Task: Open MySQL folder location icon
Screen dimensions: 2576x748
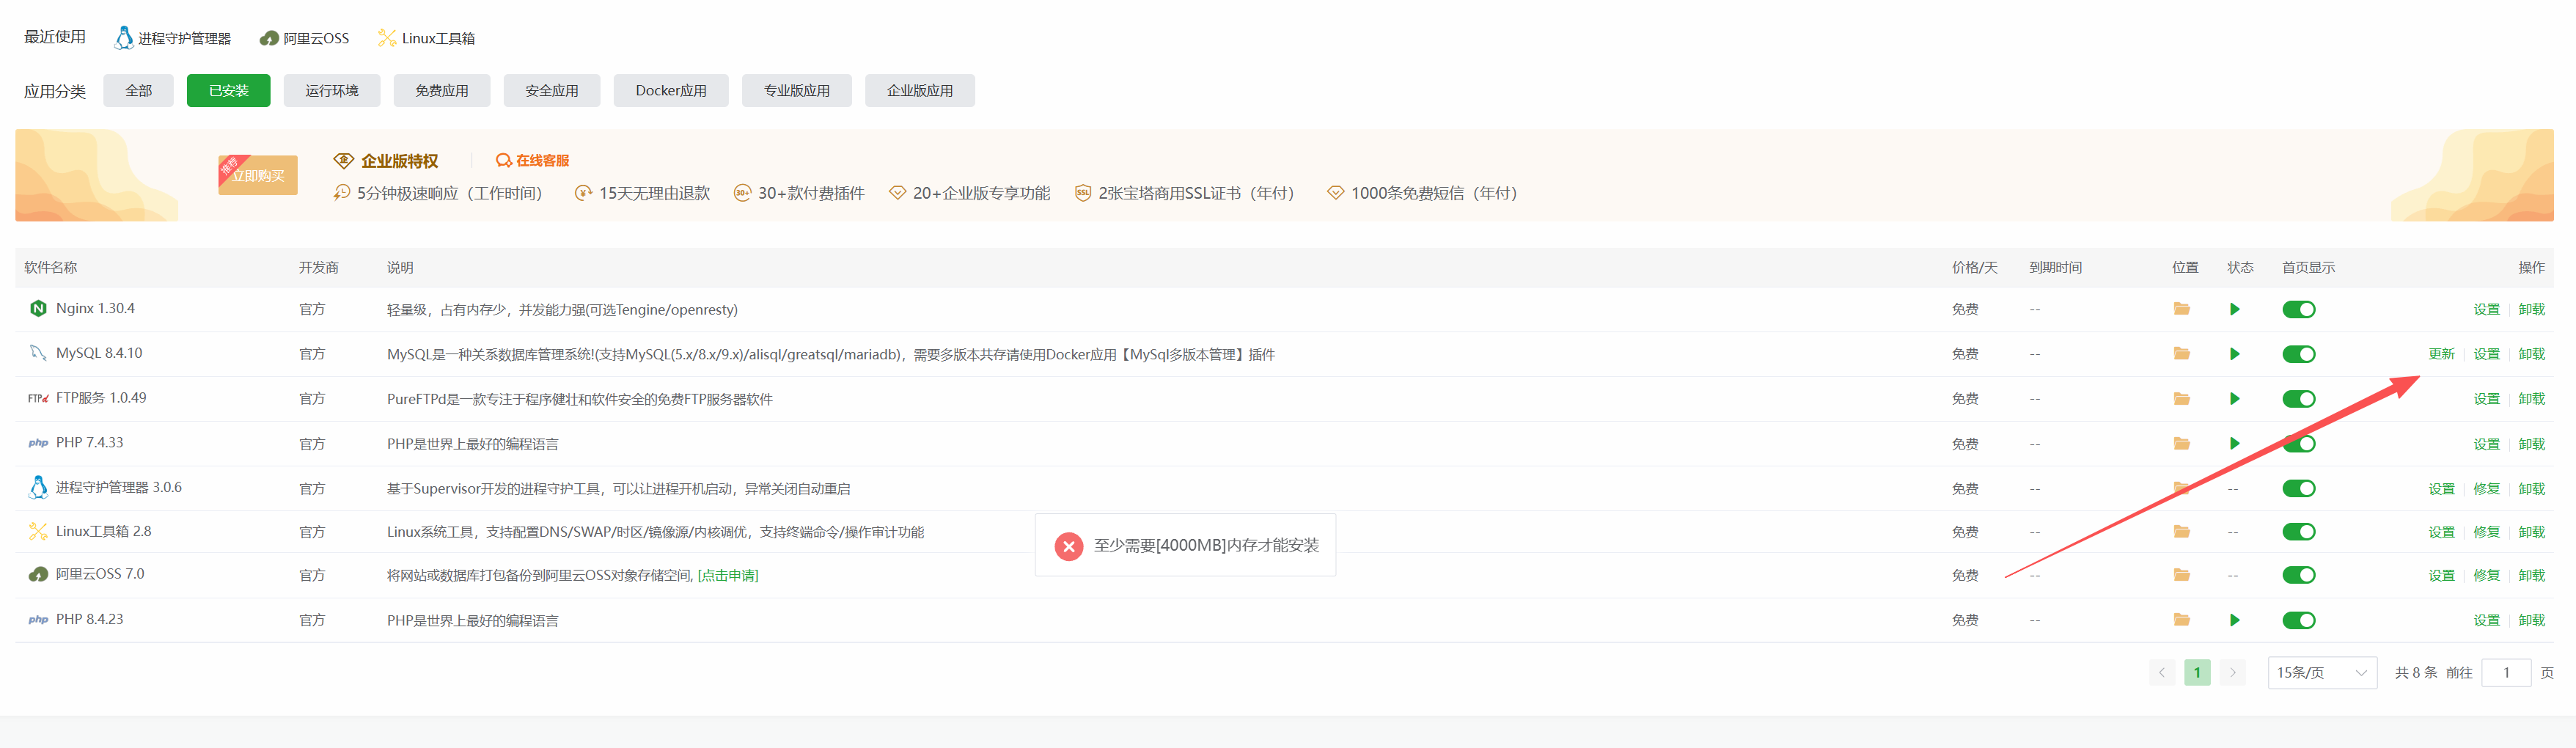Action: (2181, 354)
